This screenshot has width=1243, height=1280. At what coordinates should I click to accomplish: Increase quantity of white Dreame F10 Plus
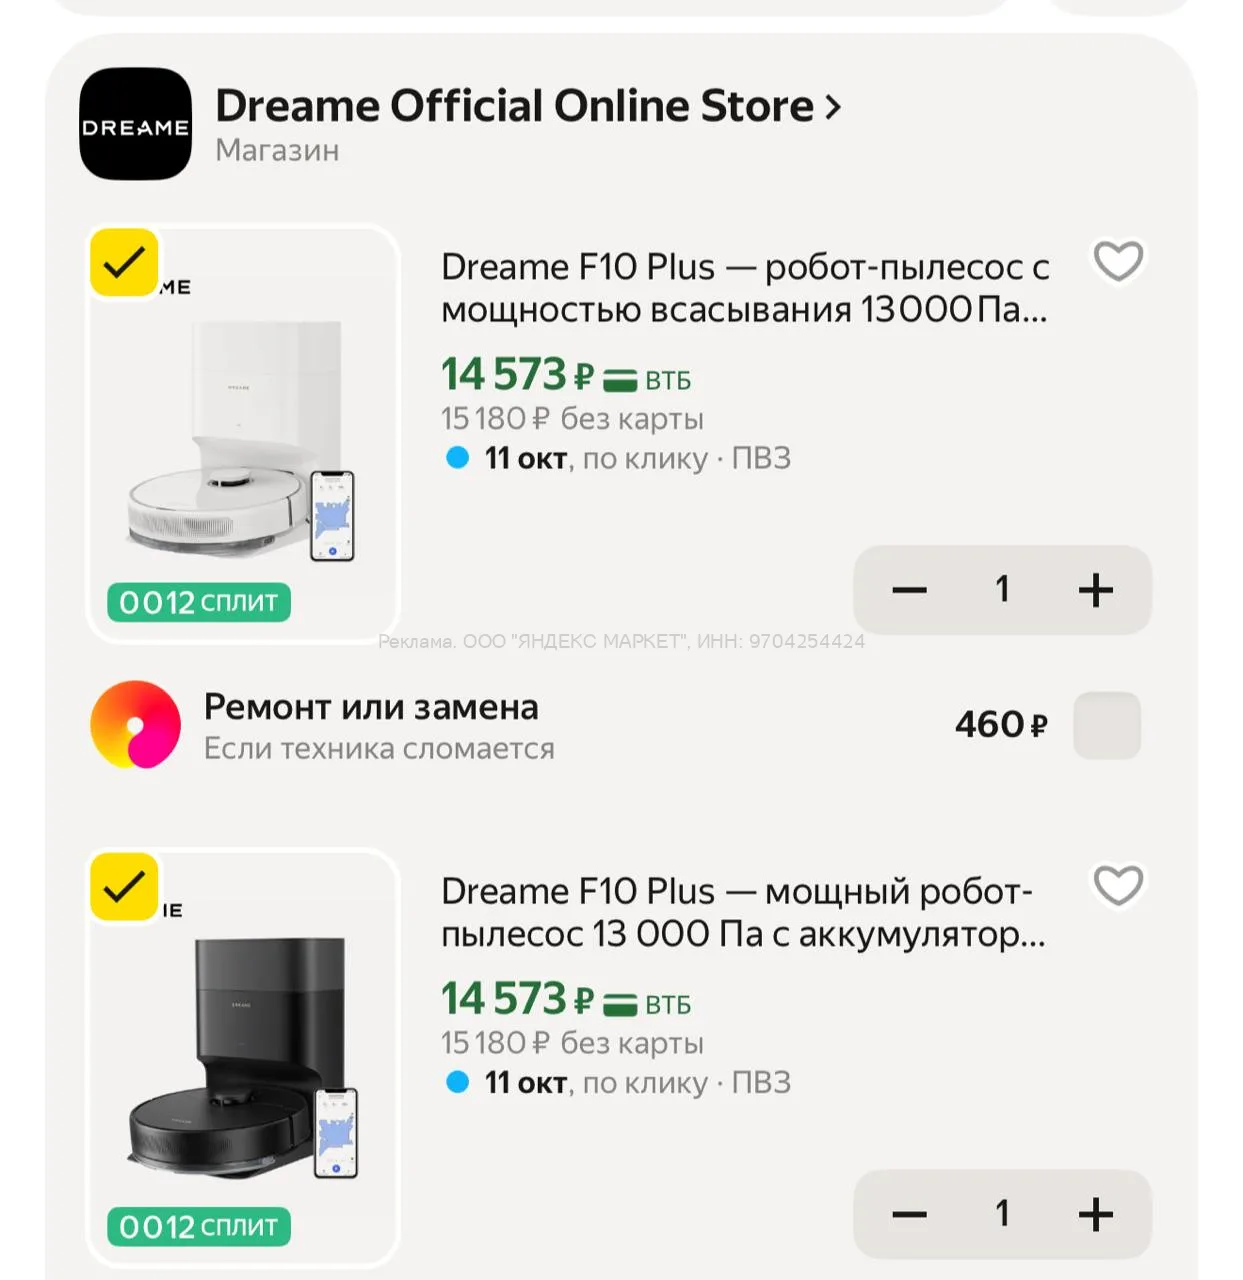[1096, 590]
